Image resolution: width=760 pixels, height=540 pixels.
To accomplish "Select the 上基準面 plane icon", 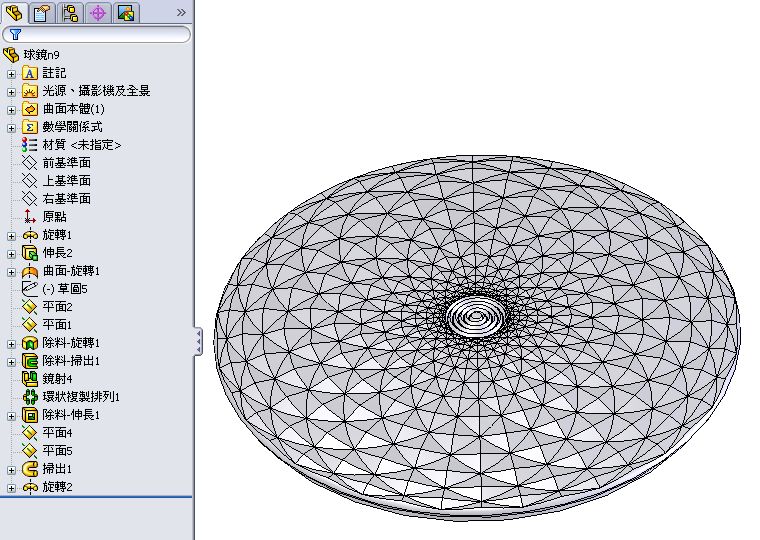I will tap(30, 181).
